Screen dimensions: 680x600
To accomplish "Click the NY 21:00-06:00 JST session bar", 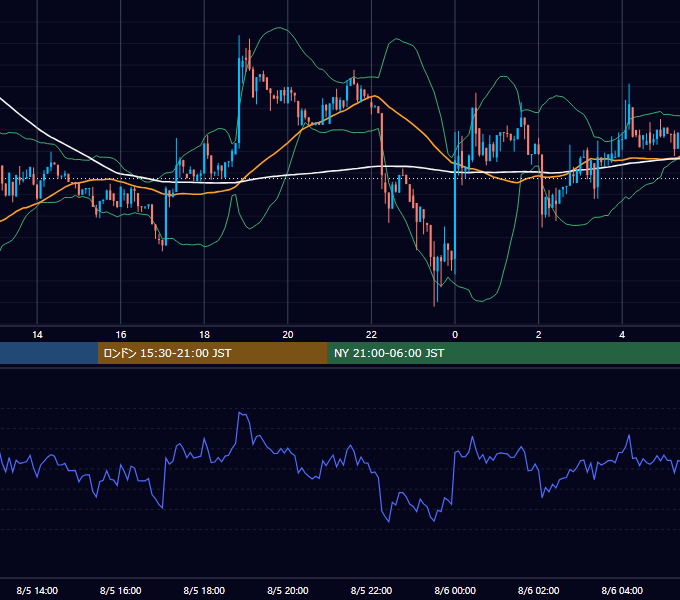I will [x=503, y=353].
